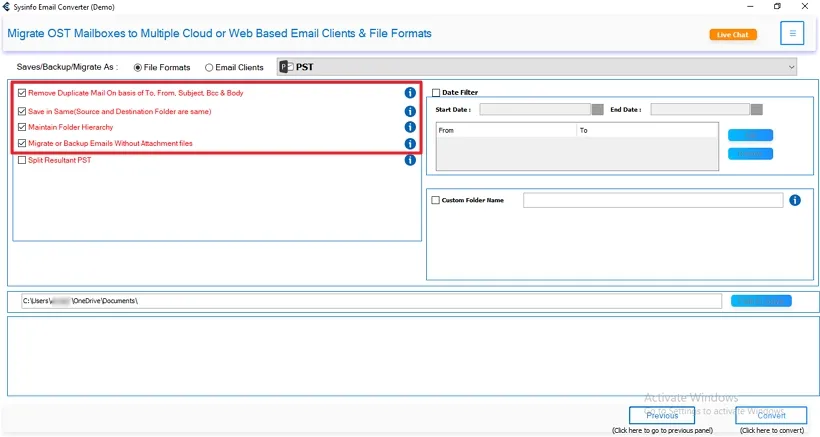The image size is (820, 437).
Task: Open the hamburger menu icon
Action: click(792, 33)
